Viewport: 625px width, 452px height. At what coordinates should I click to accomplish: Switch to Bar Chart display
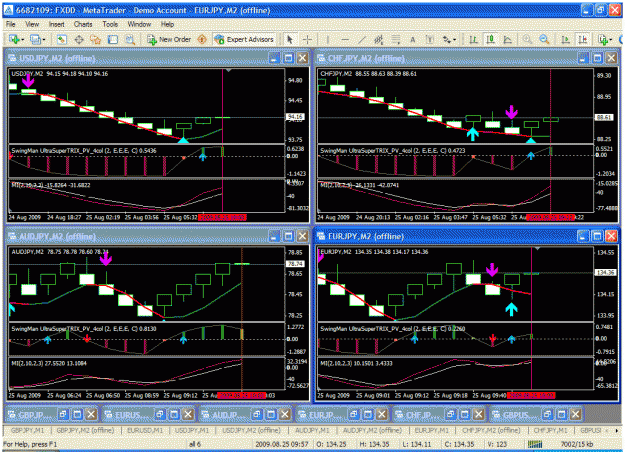[x=474, y=39]
